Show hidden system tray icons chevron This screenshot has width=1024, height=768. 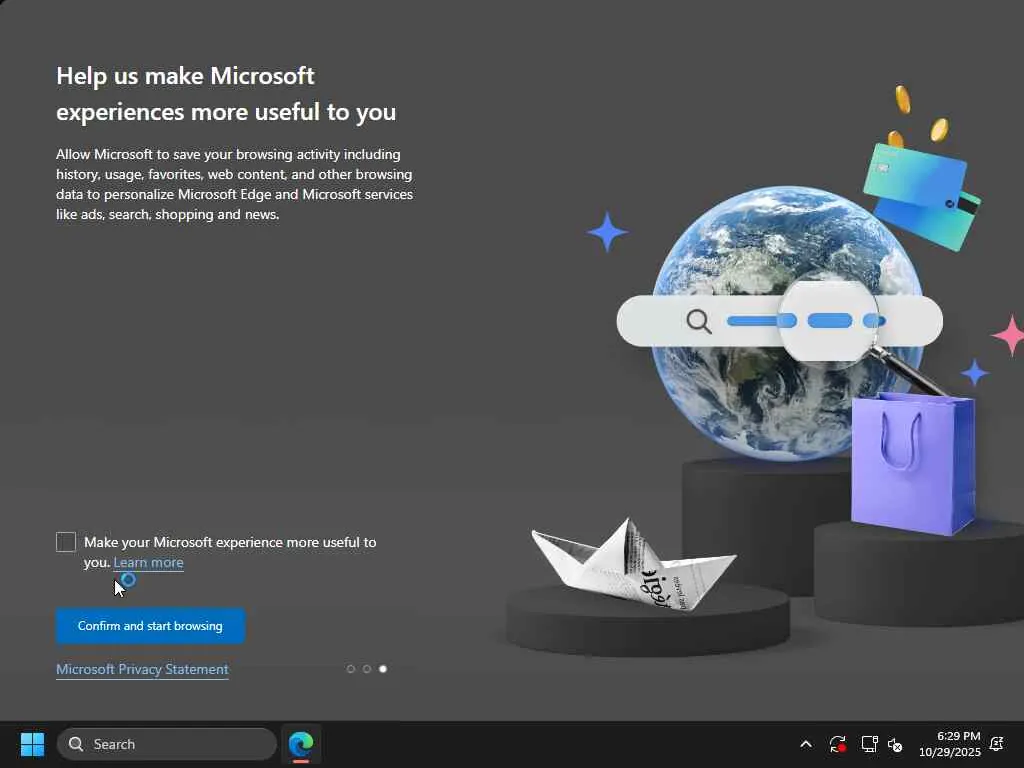point(806,744)
